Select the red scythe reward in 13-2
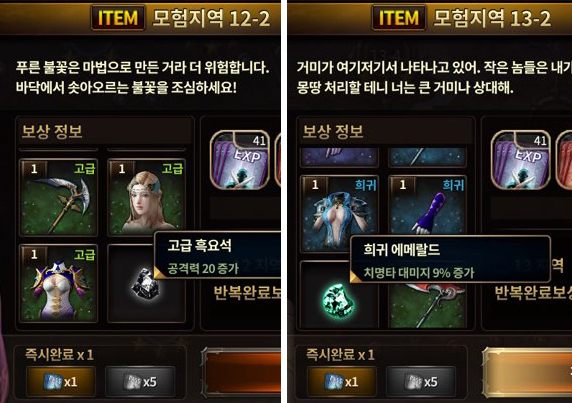The image size is (572, 403). pos(427,306)
